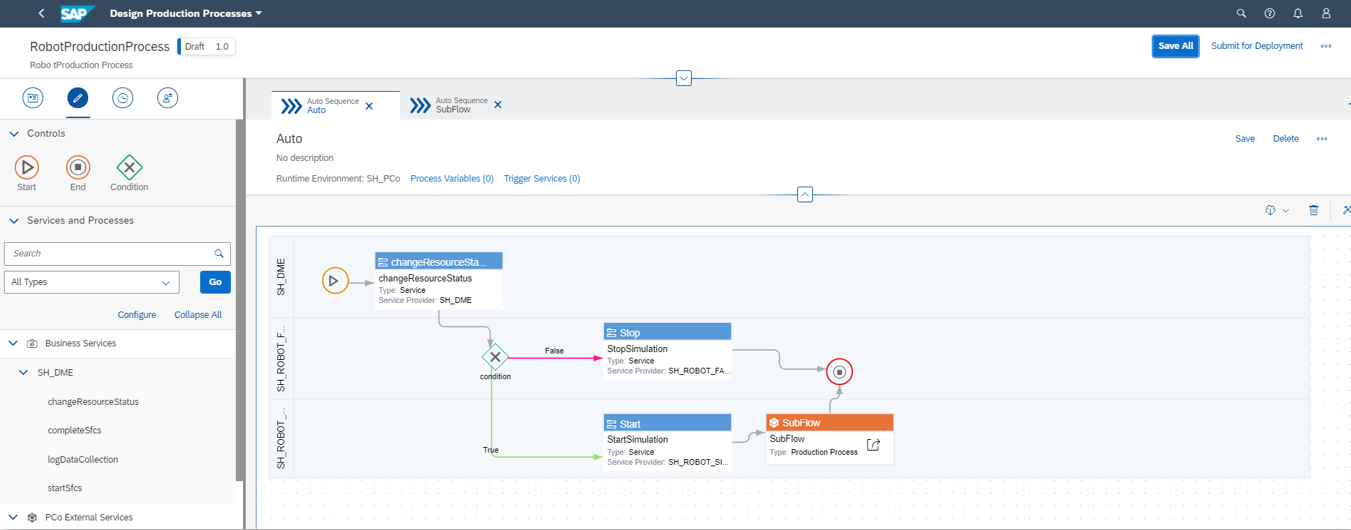Pick the Condition control icon
This screenshot has width=1351, height=530.
tap(129, 167)
